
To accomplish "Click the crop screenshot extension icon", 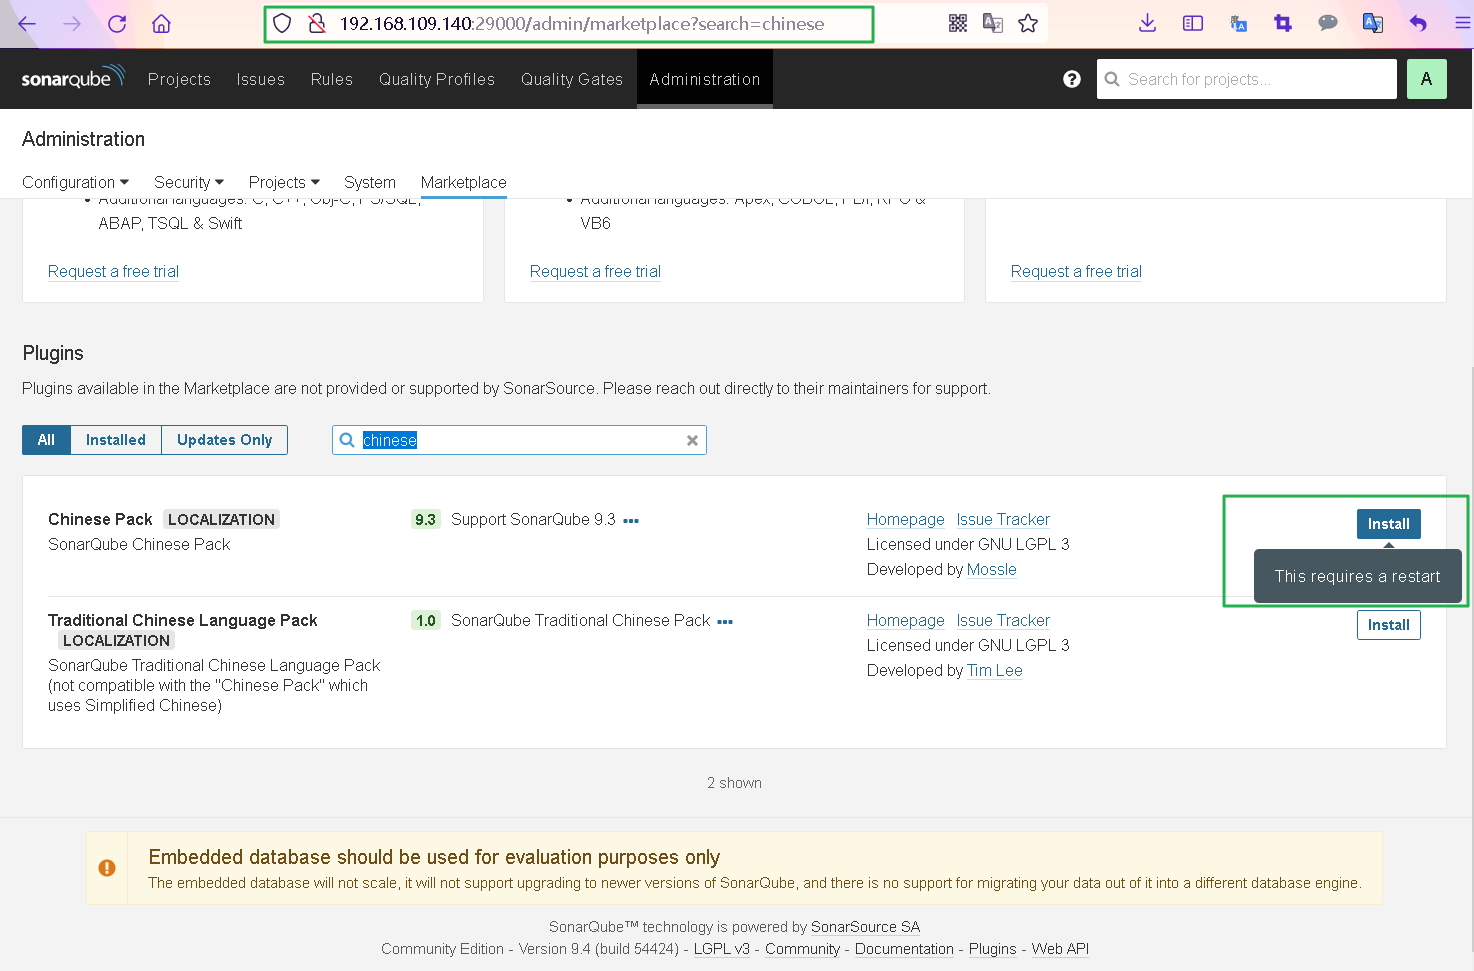I will pos(1283,23).
